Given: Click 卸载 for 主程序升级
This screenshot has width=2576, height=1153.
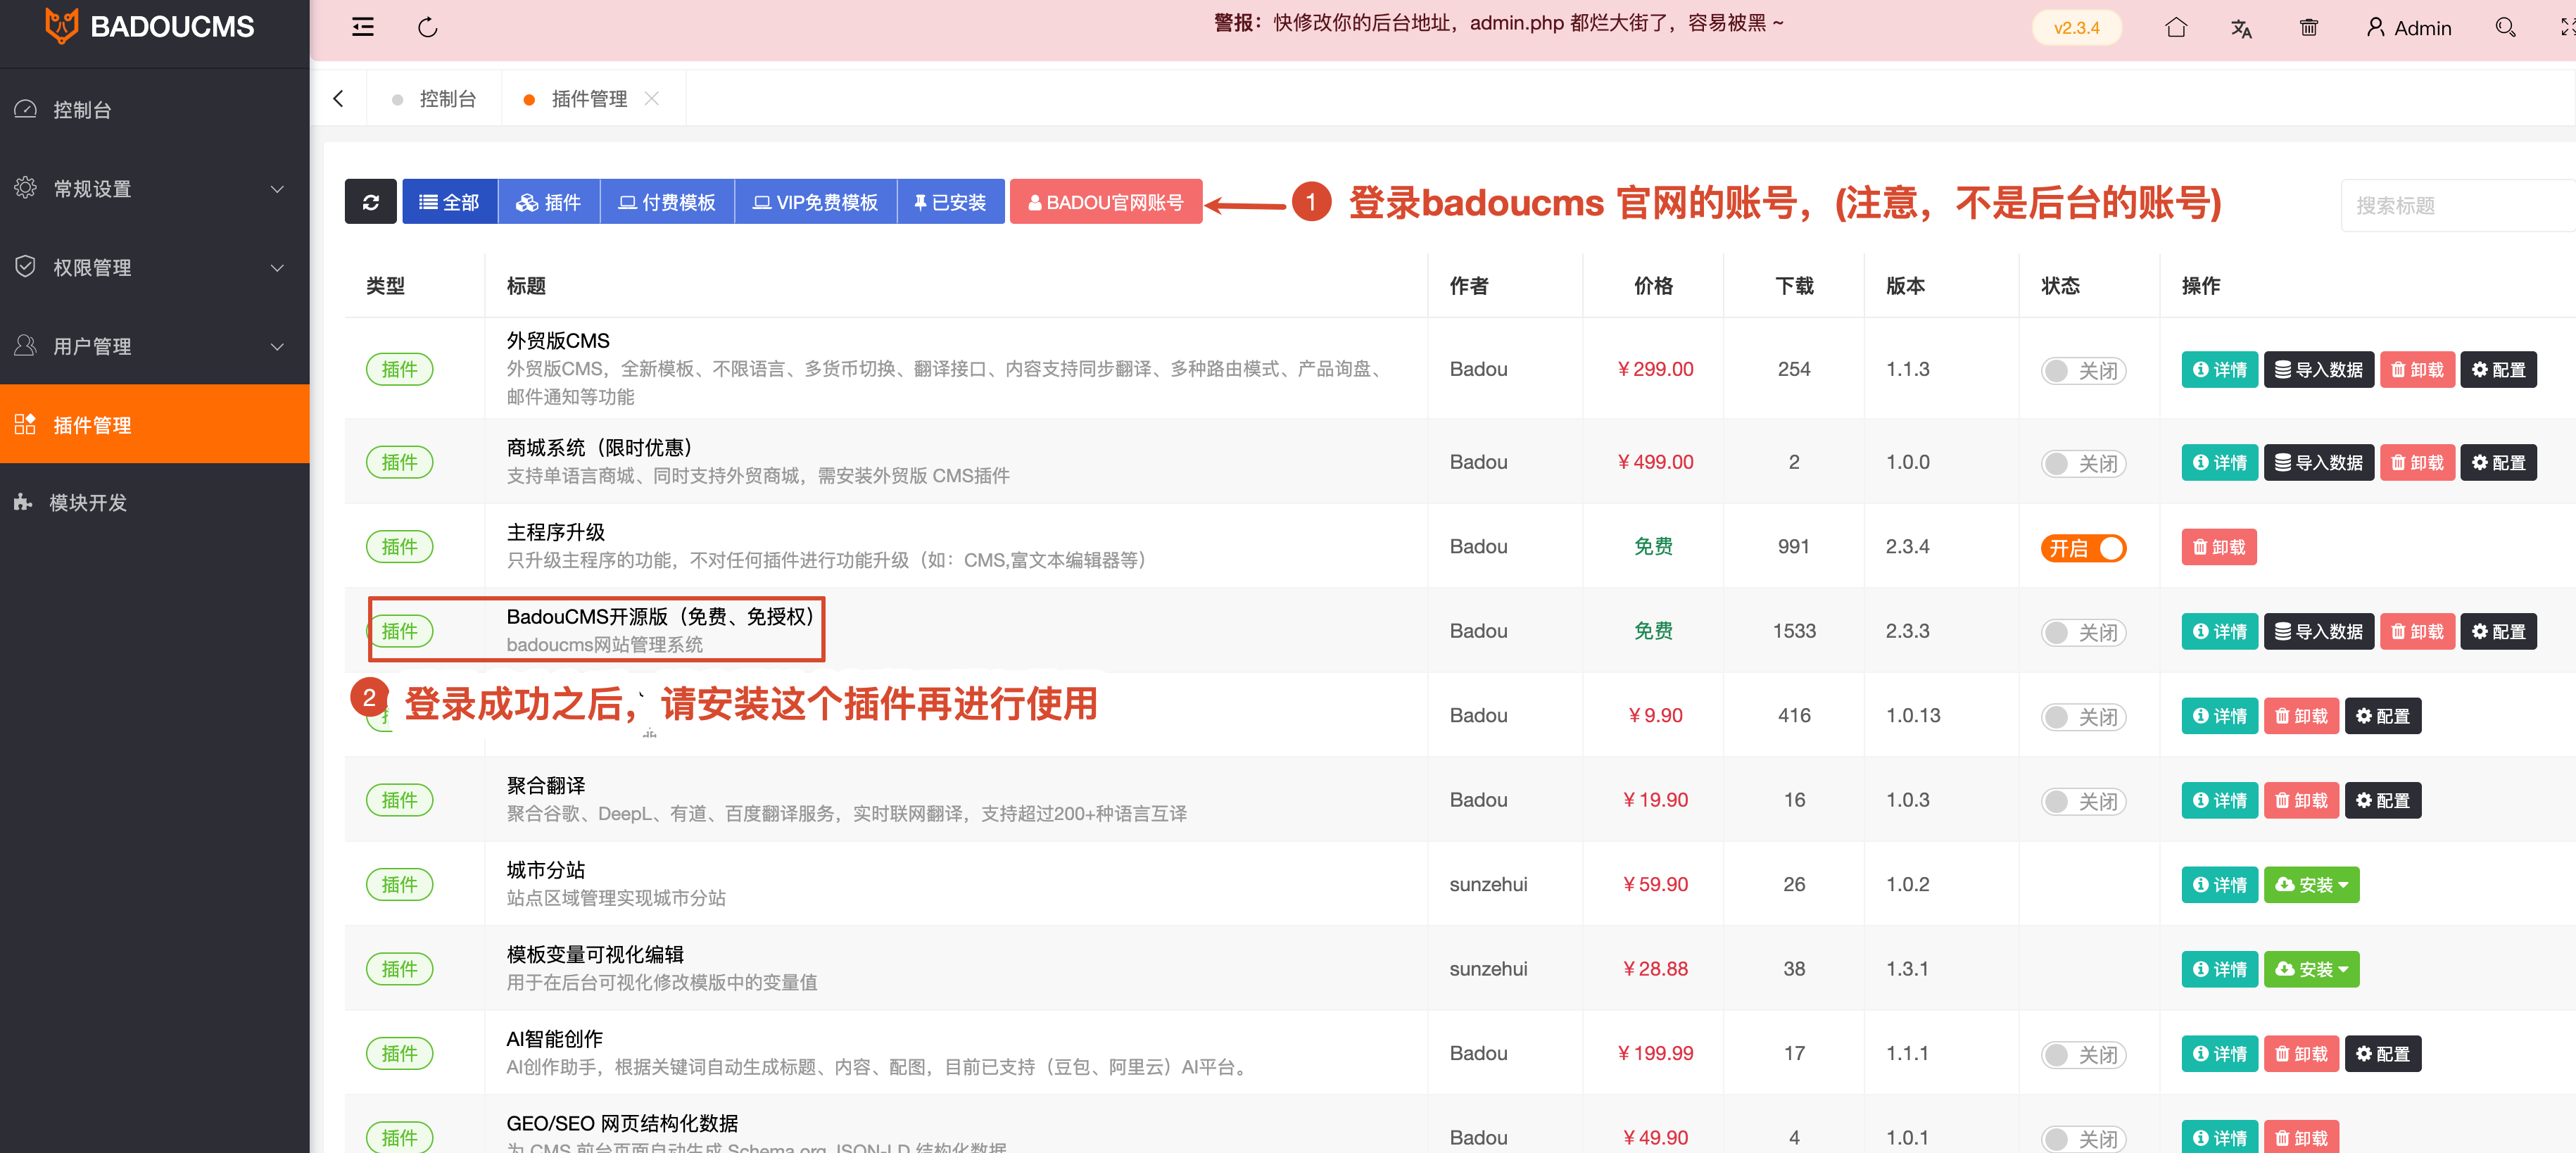Looking at the screenshot, I should pyautogui.click(x=2219, y=547).
